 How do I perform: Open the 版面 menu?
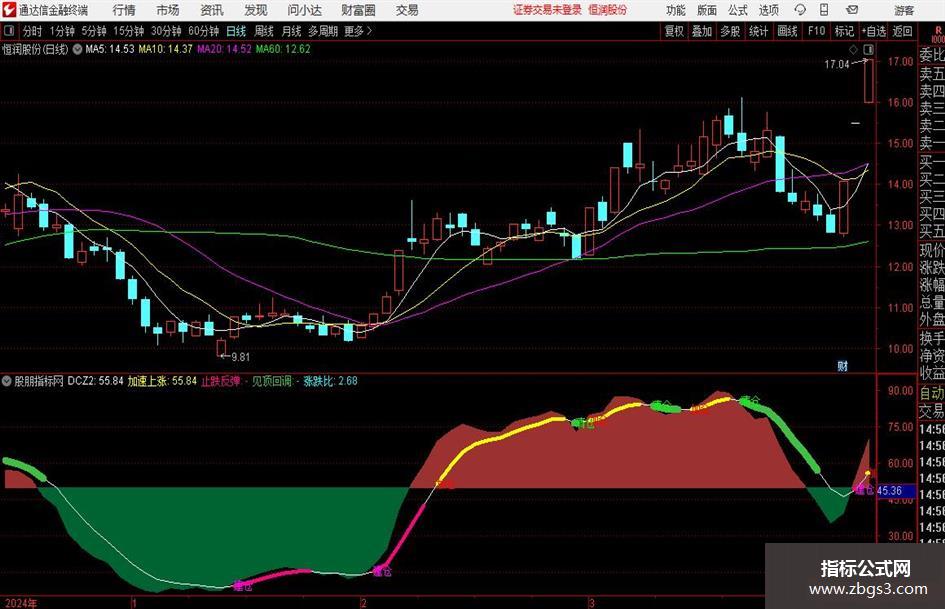[706, 10]
